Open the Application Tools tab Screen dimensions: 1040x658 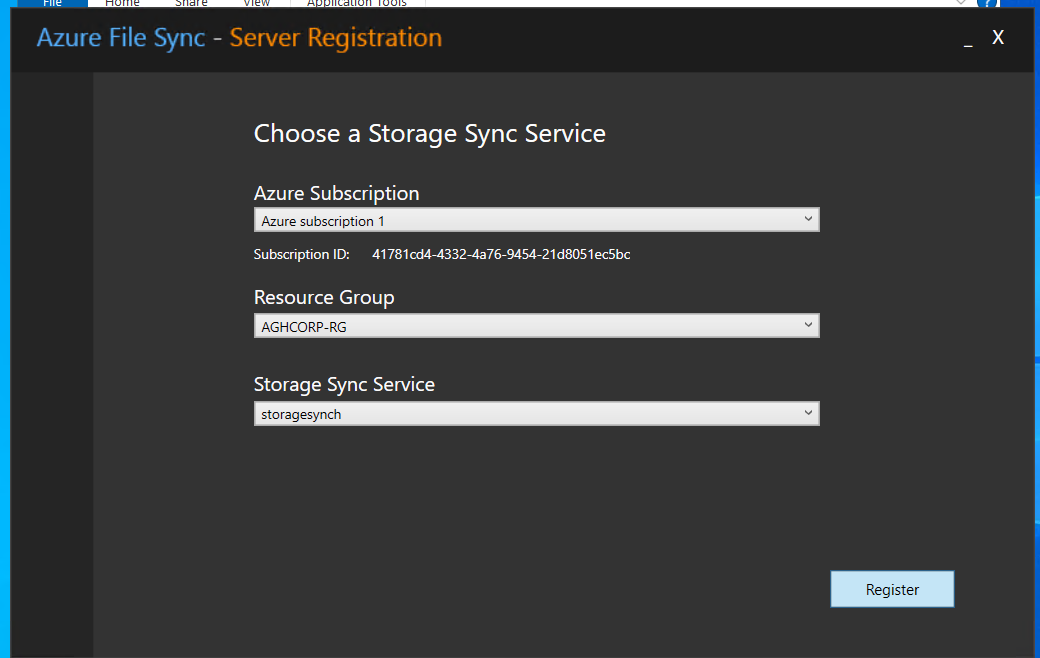click(357, 3)
